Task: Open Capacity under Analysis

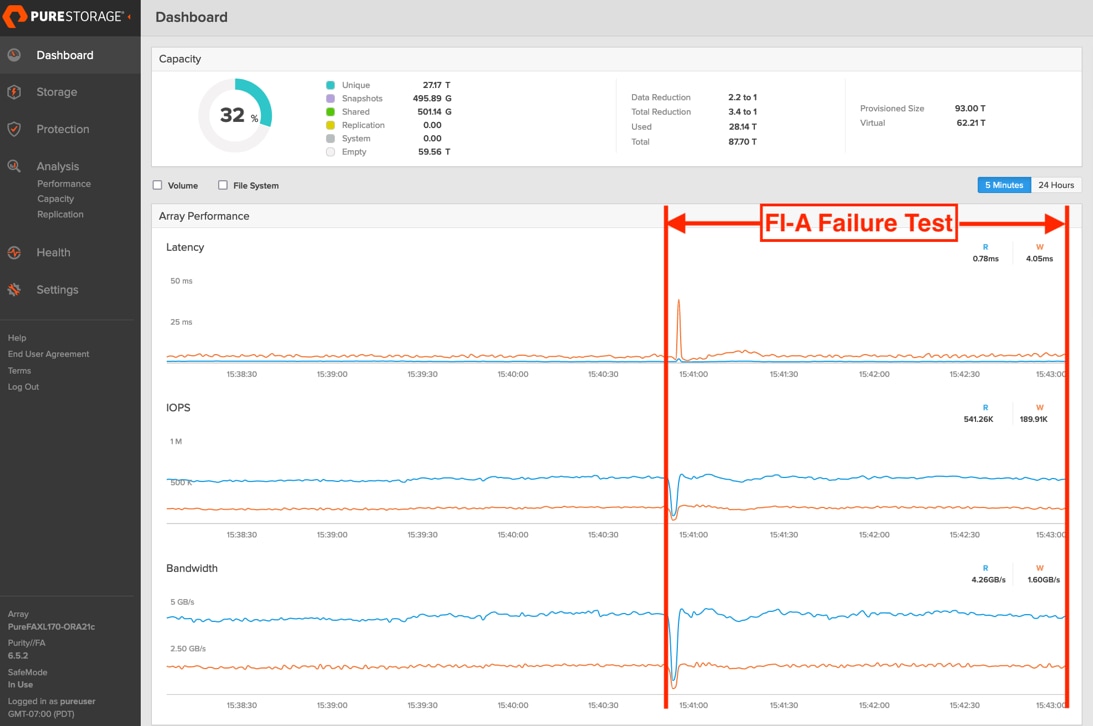Action: click(56, 199)
